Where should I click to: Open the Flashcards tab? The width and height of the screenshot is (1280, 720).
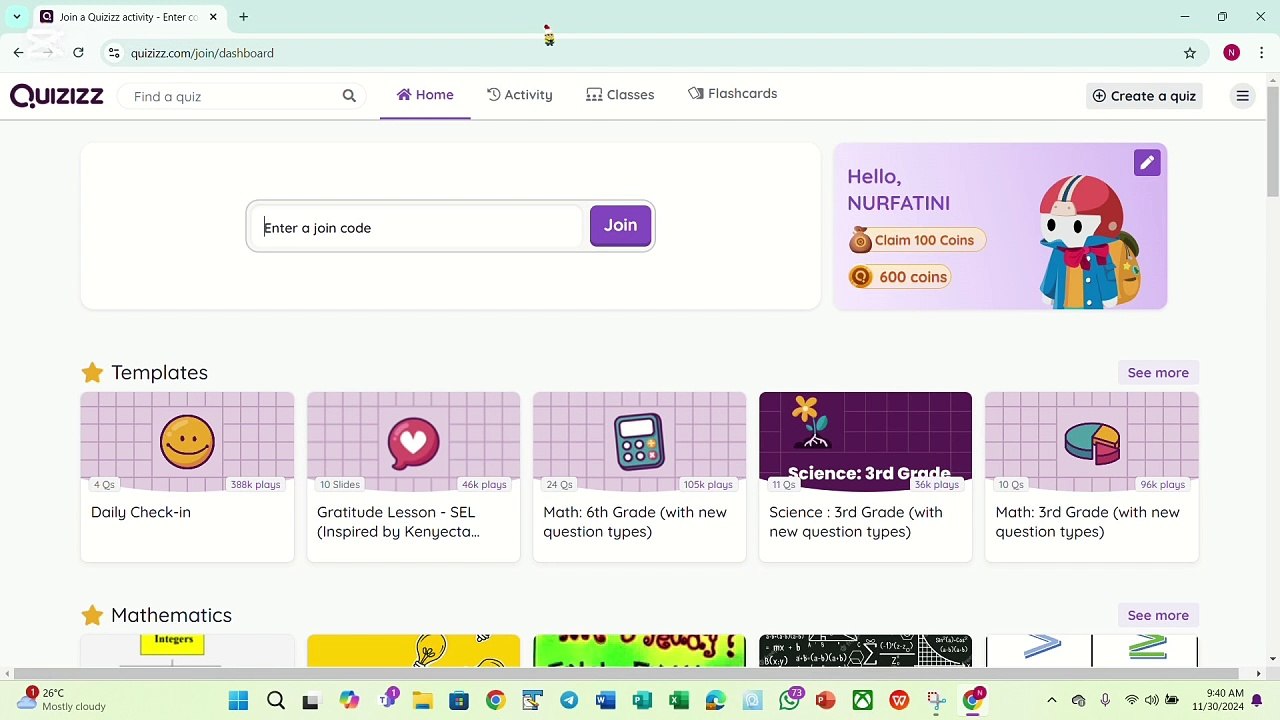tap(732, 94)
